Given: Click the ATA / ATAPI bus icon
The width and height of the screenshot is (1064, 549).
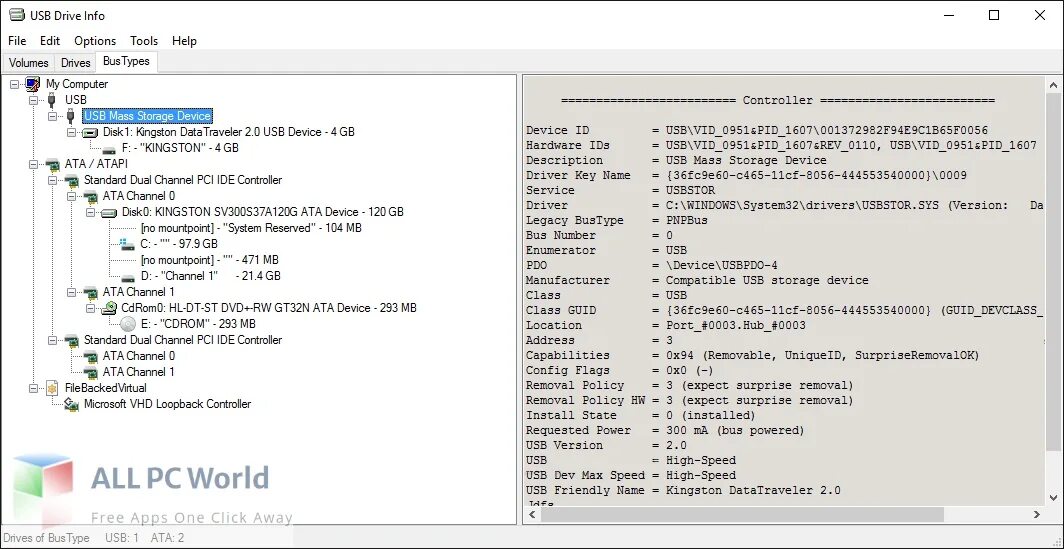Looking at the screenshot, I should point(52,164).
